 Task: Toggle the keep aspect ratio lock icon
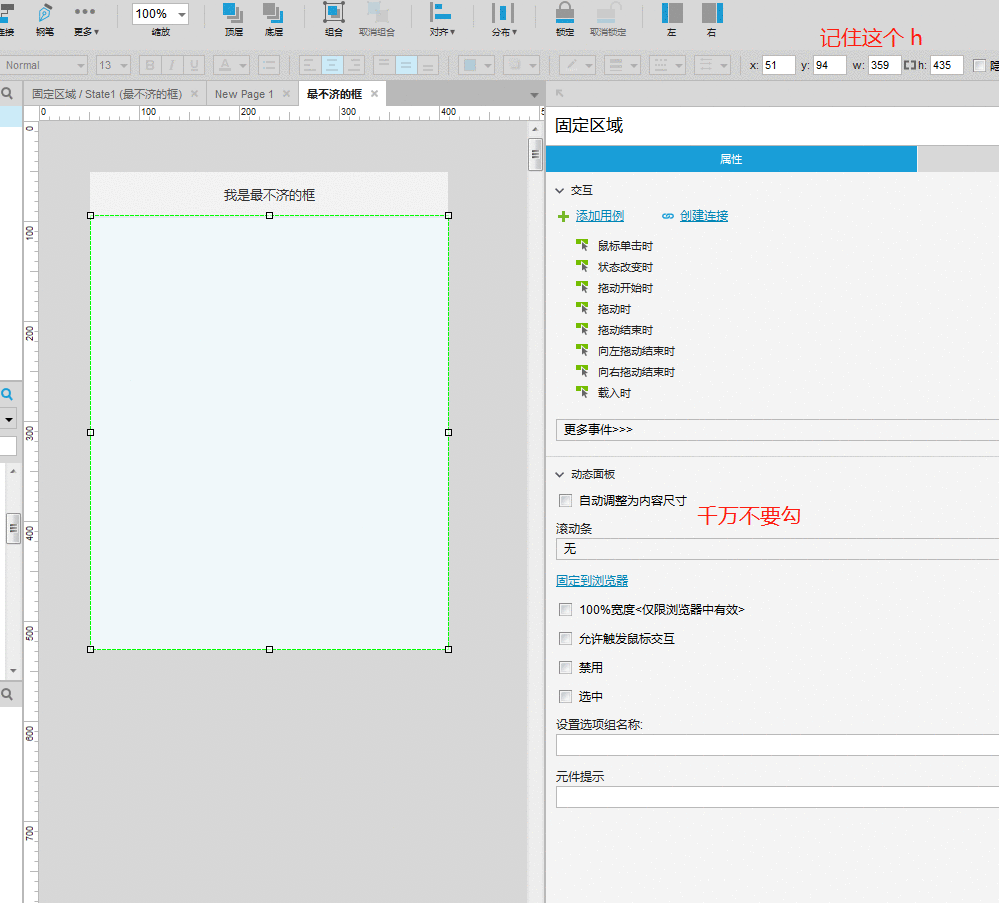(909, 65)
